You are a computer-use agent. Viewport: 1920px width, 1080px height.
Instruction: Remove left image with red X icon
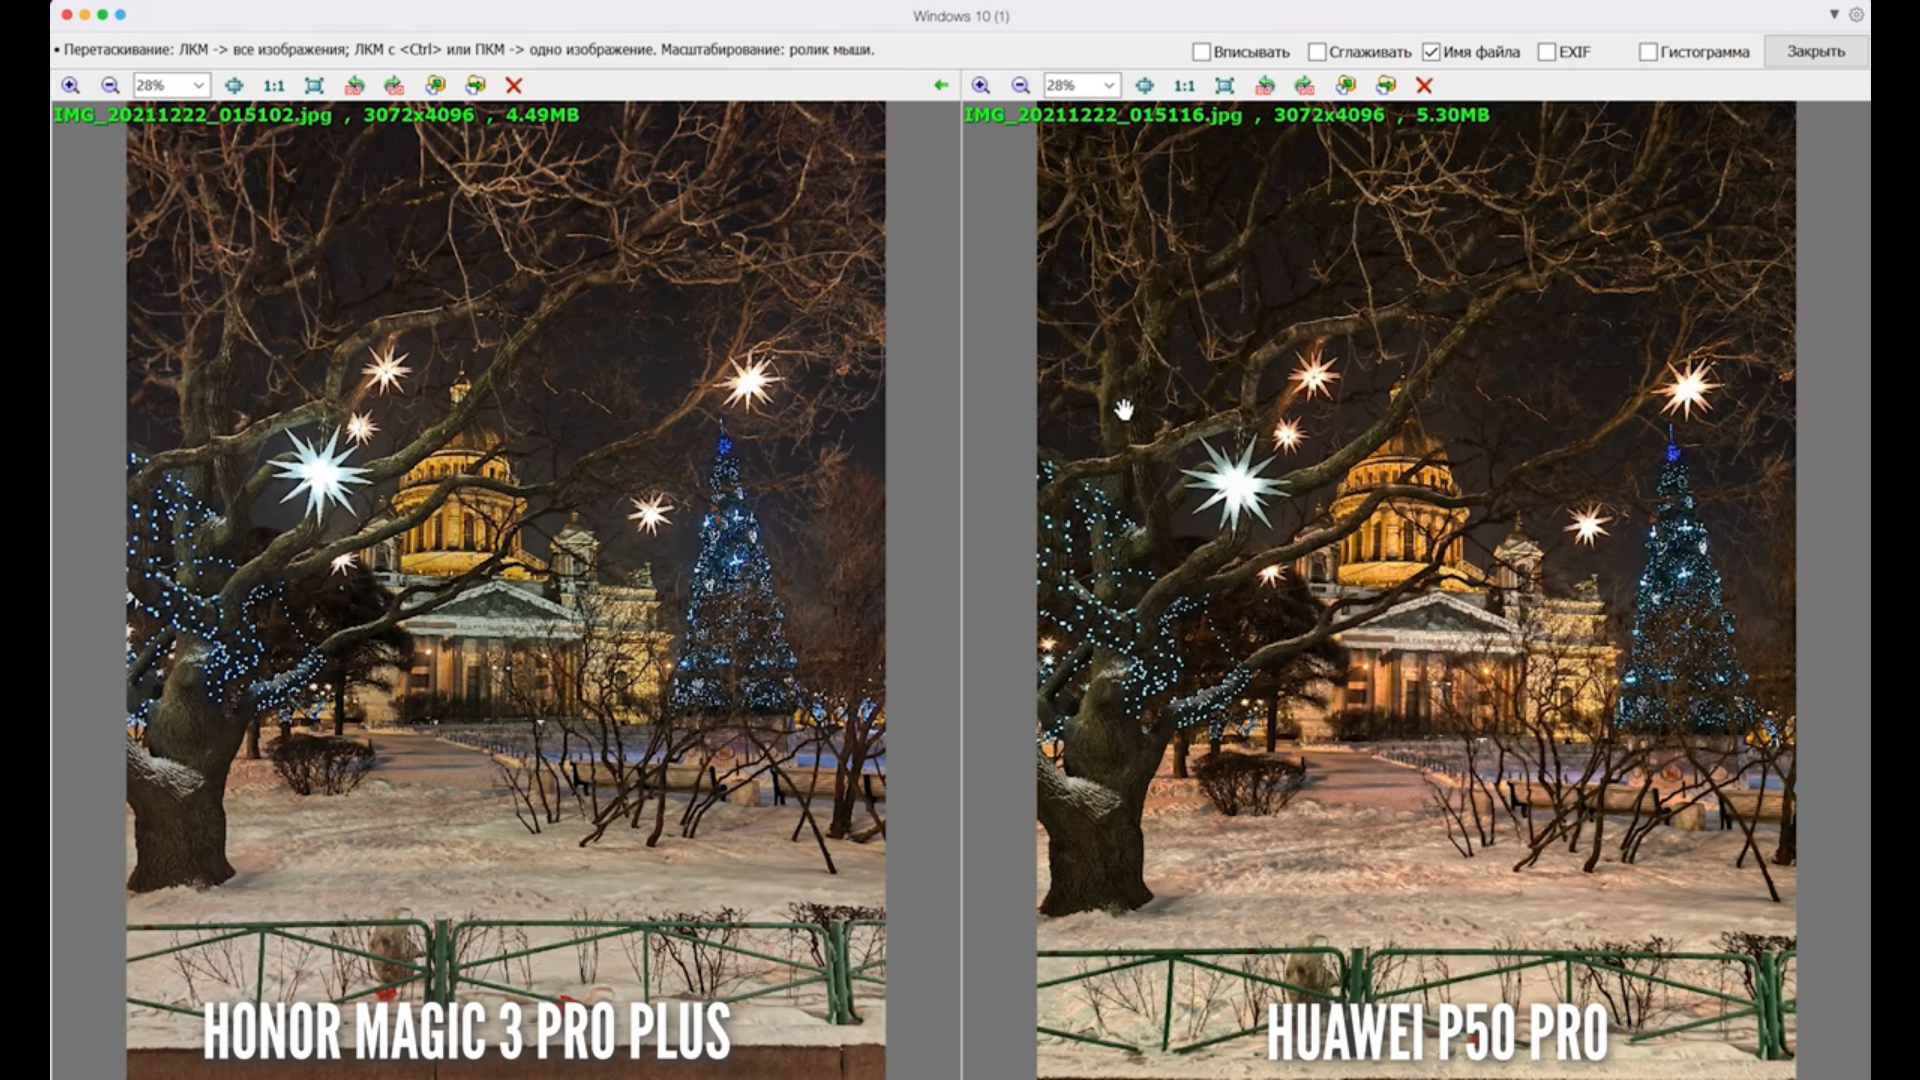point(514,86)
